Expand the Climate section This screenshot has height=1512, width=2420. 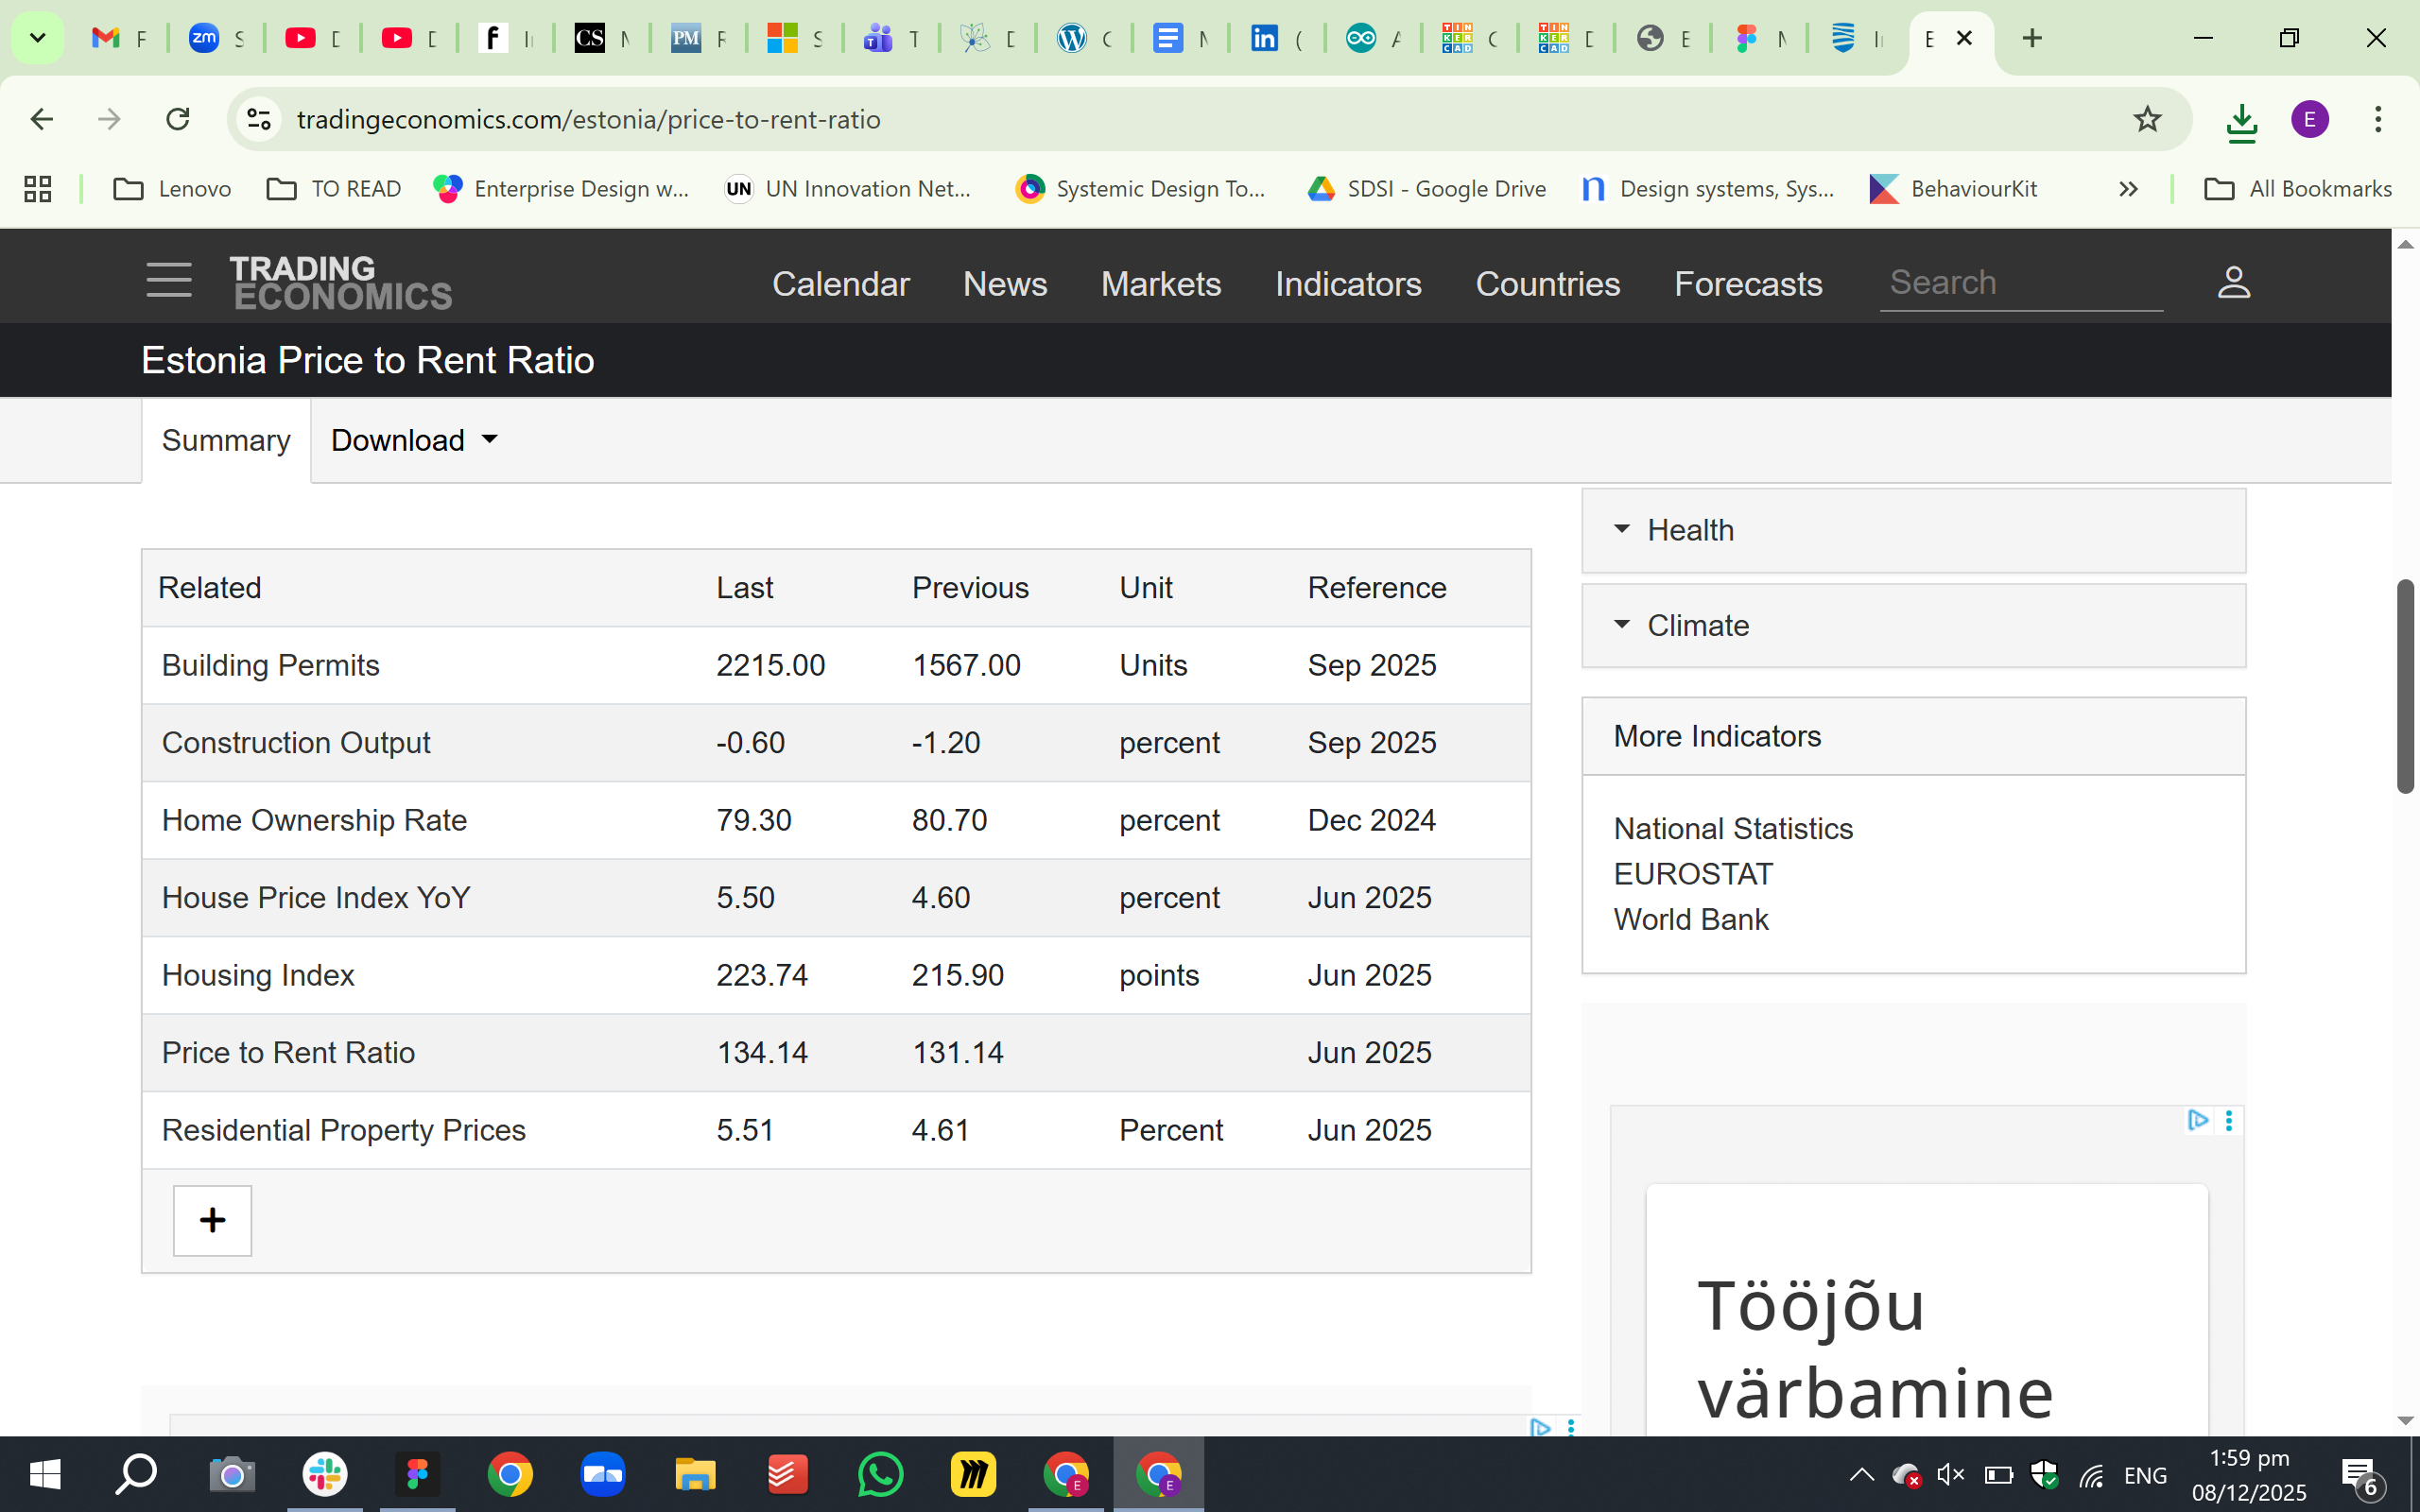(x=1697, y=626)
